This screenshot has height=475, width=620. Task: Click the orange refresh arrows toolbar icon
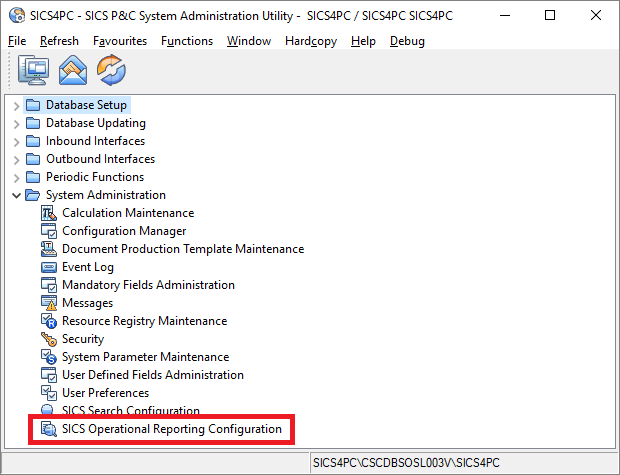(111, 71)
